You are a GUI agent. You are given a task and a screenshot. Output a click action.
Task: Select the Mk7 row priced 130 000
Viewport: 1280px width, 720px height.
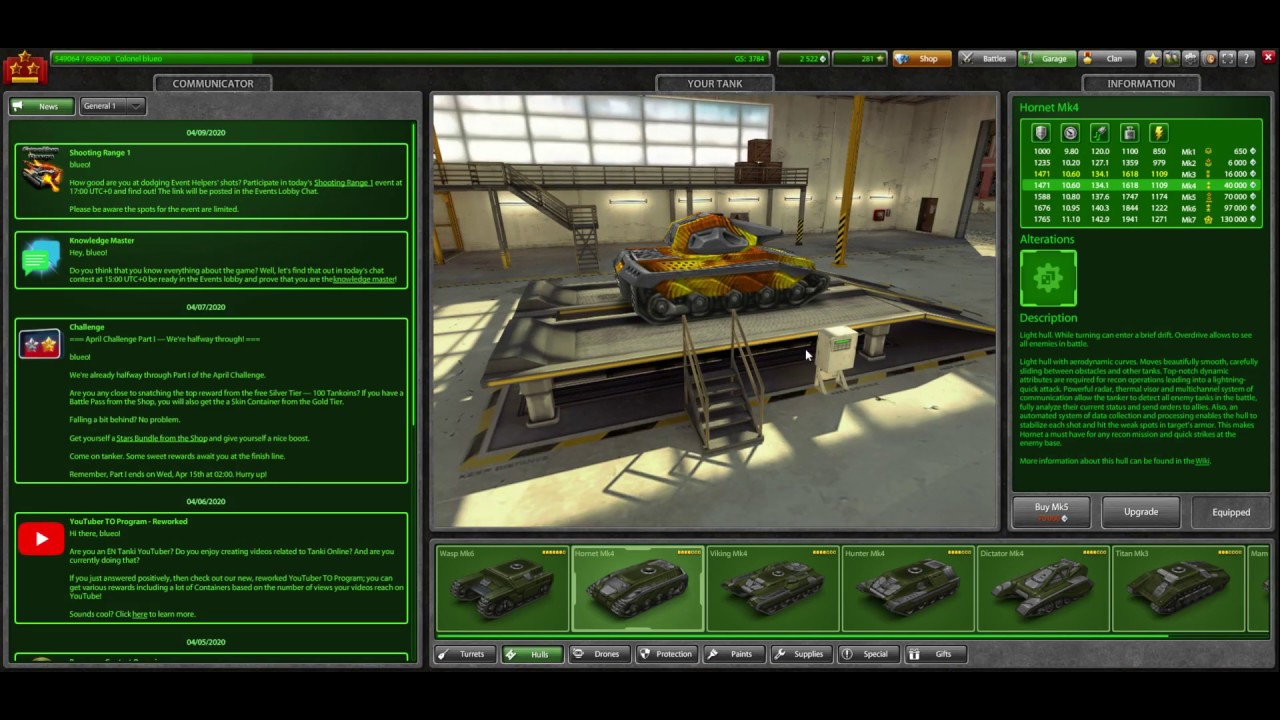pos(1140,219)
